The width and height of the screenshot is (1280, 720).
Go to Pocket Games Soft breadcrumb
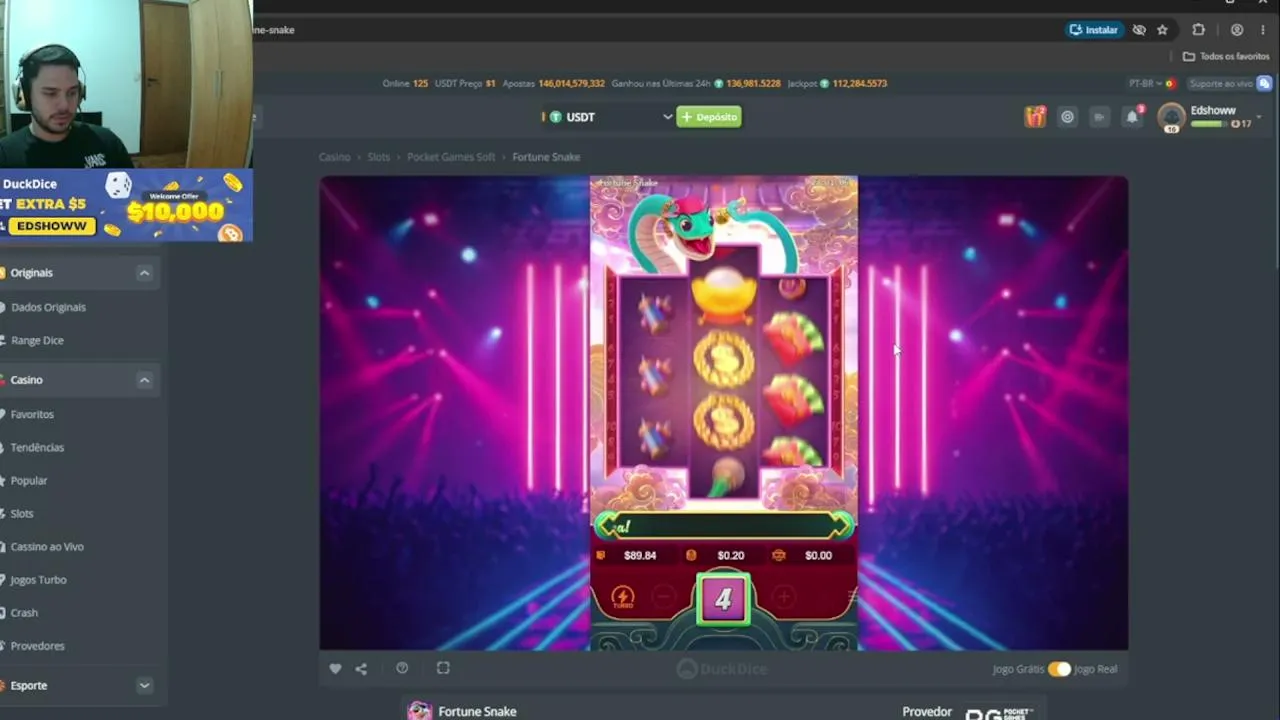[x=451, y=157]
